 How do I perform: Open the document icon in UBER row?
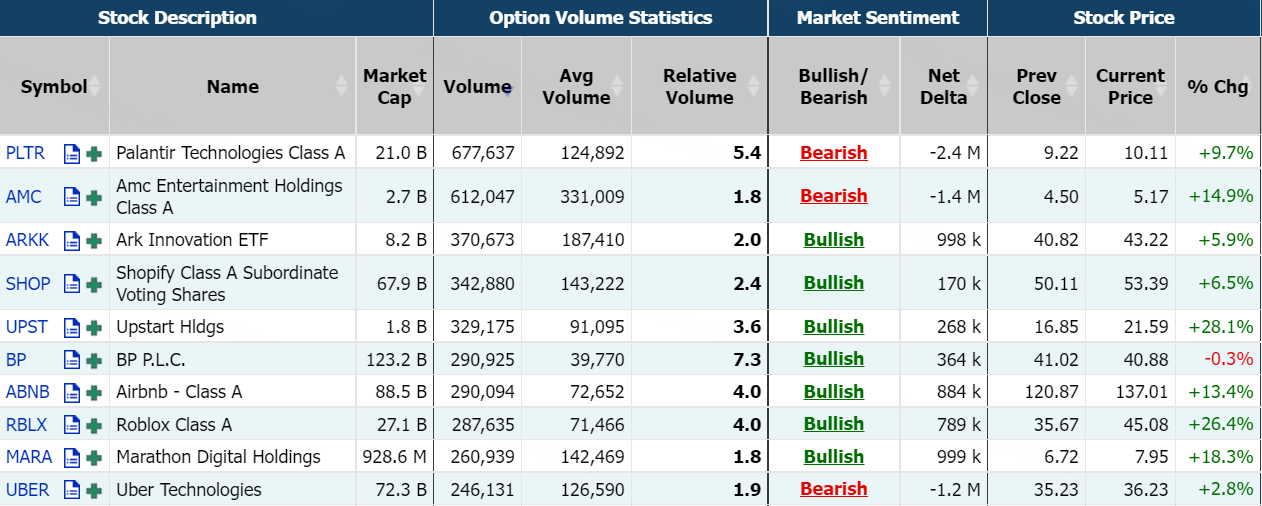[x=71, y=490]
